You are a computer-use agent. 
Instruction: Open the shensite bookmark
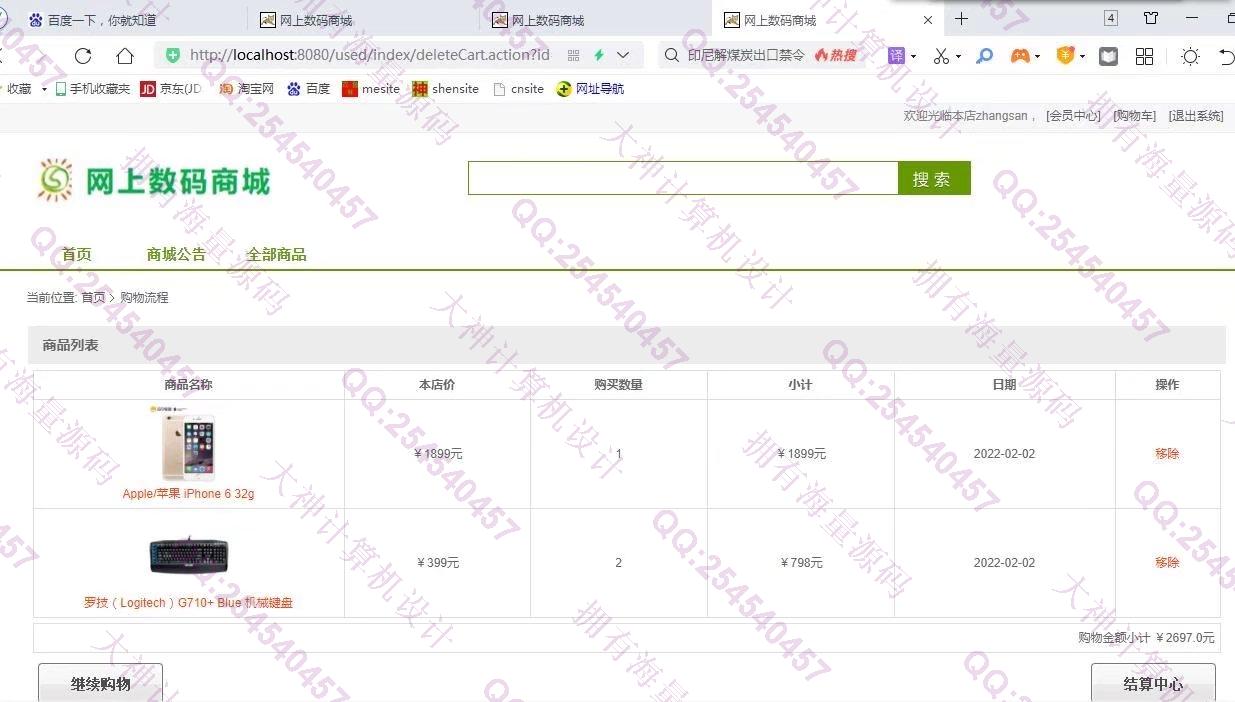click(x=446, y=89)
